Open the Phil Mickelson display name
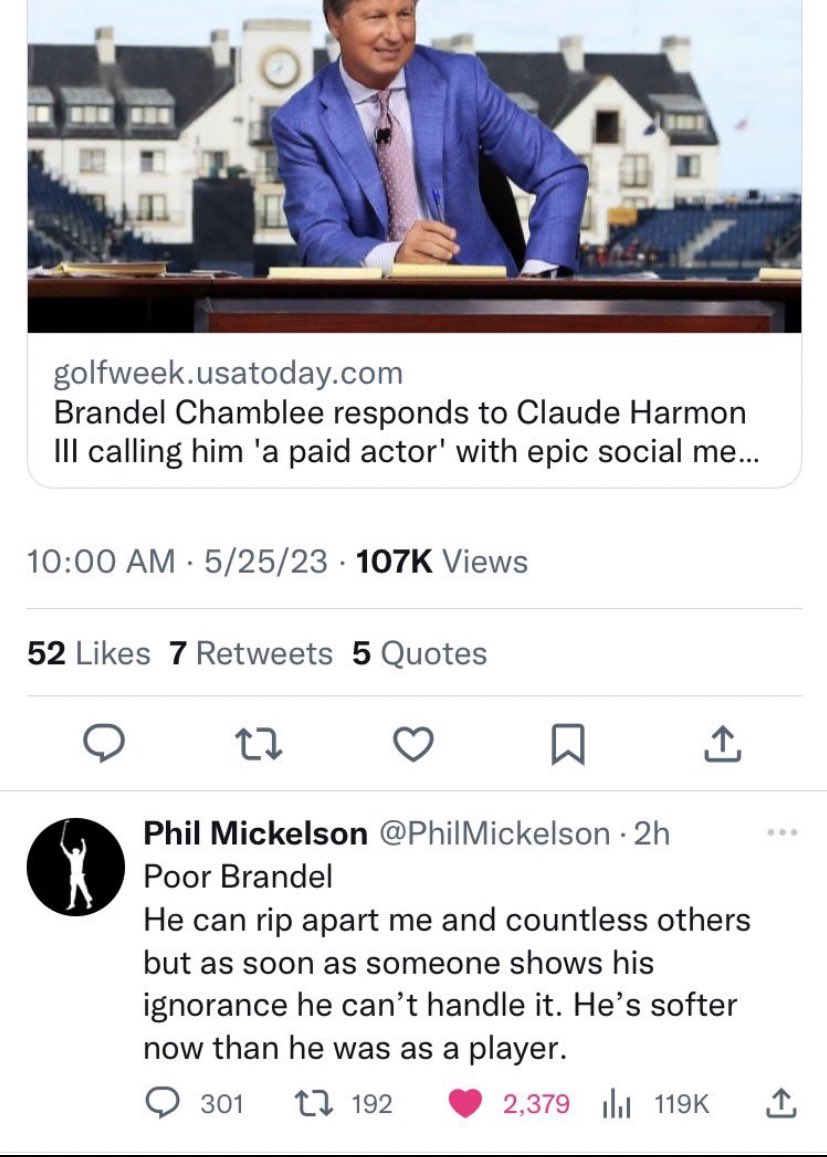The width and height of the screenshot is (827, 1157). [x=255, y=833]
